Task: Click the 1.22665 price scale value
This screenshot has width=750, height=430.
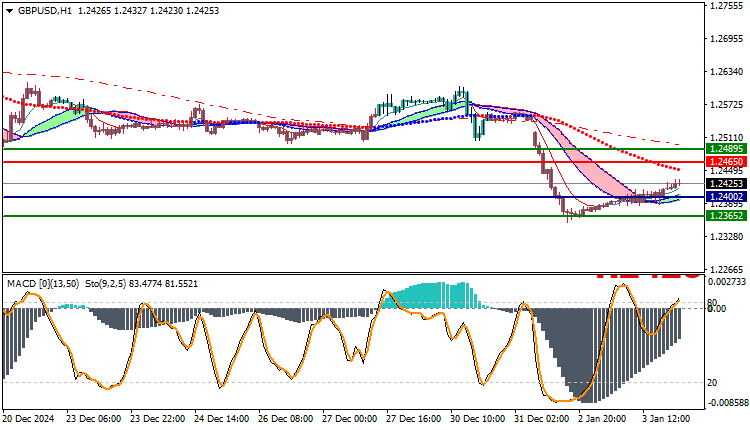Action: [x=727, y=270]
